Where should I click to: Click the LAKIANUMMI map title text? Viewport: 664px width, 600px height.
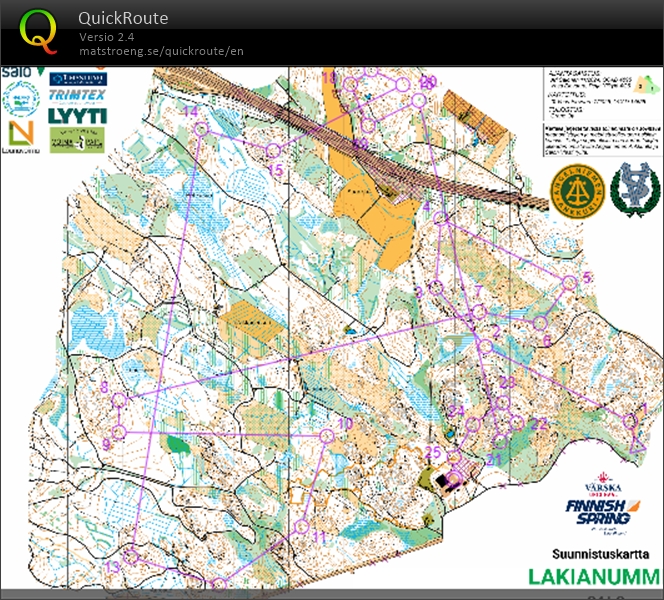click(x=593, y=577)
